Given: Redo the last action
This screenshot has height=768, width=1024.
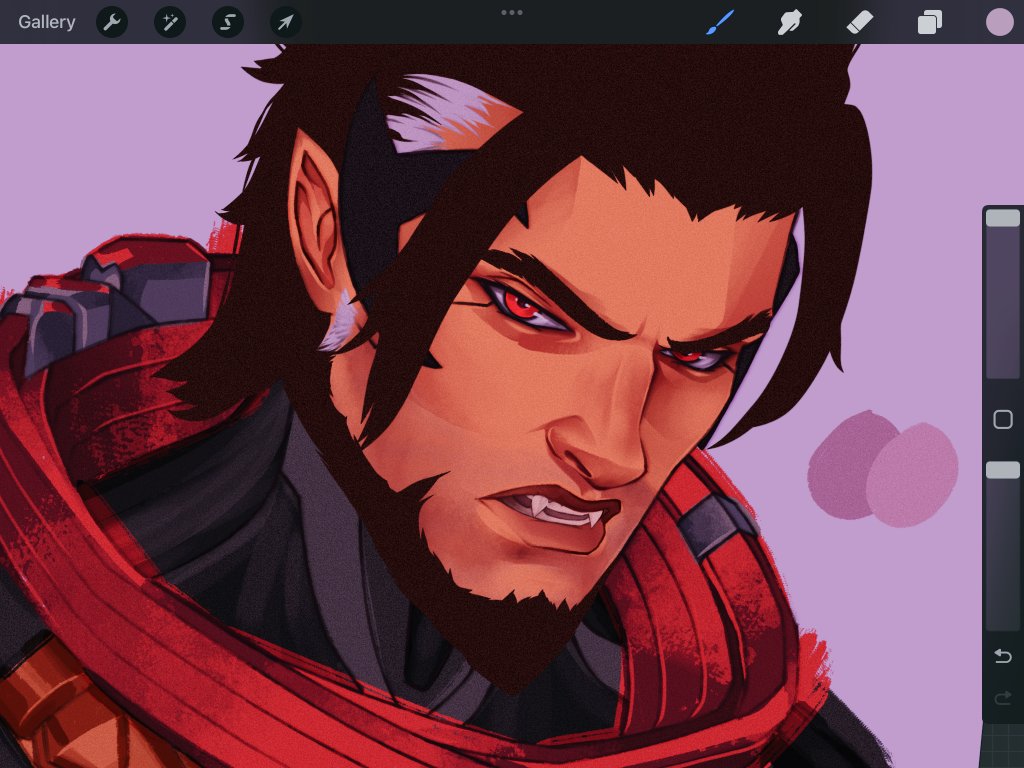Looking at the screenshot, I should 1002,699.
